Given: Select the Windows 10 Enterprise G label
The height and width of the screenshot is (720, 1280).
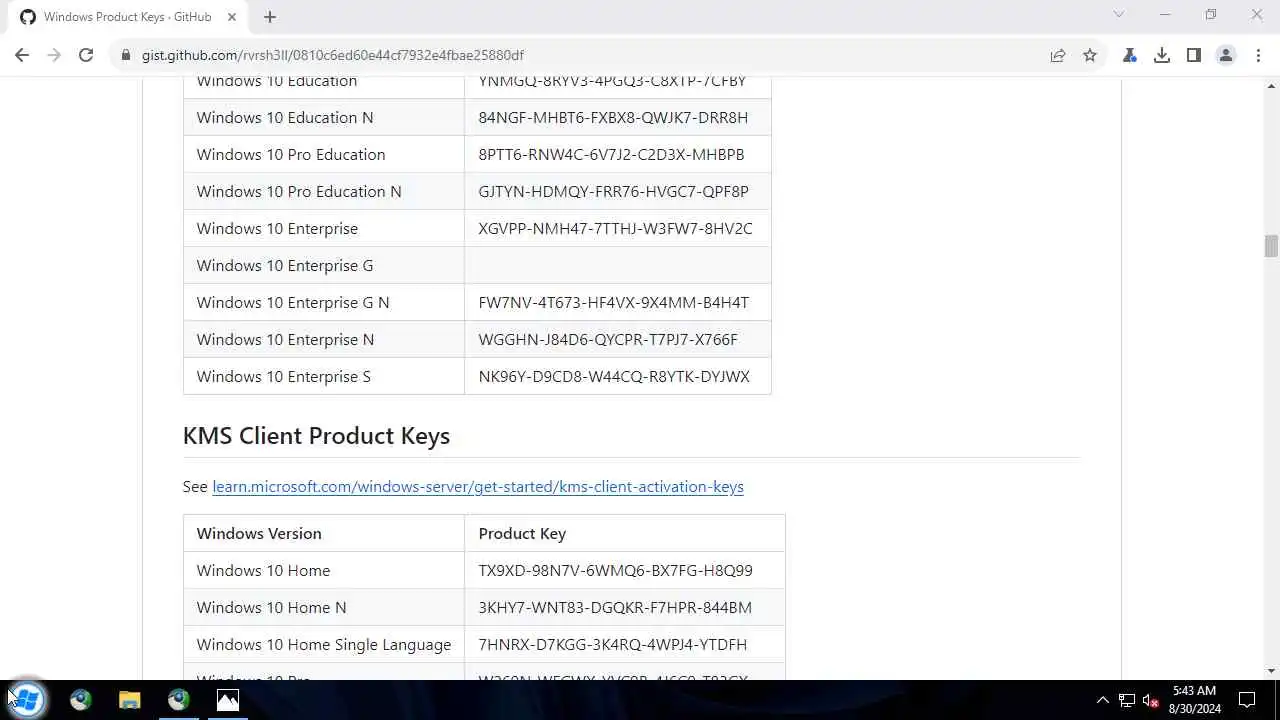Looking at the screenshot, I should coord(285,265).
